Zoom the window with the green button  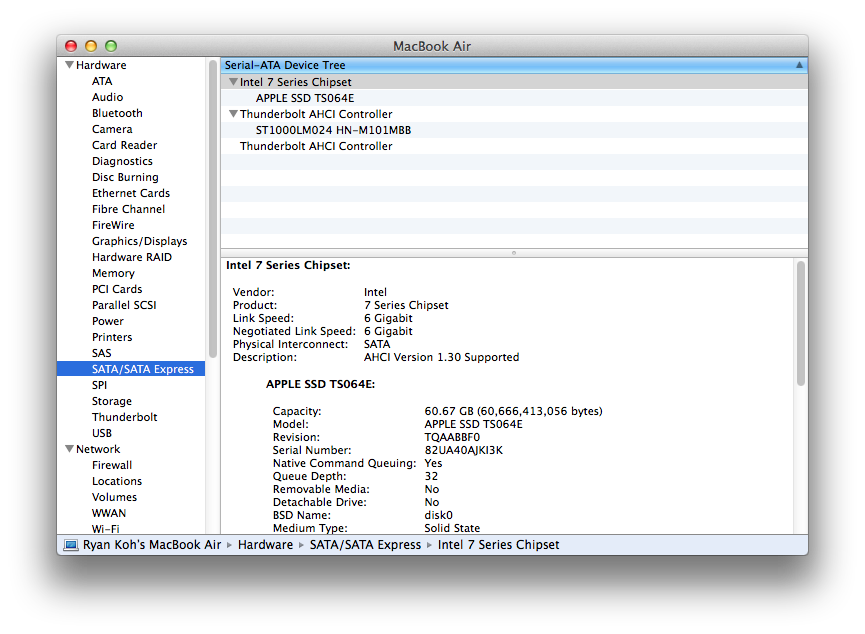[x=111, y=46]
